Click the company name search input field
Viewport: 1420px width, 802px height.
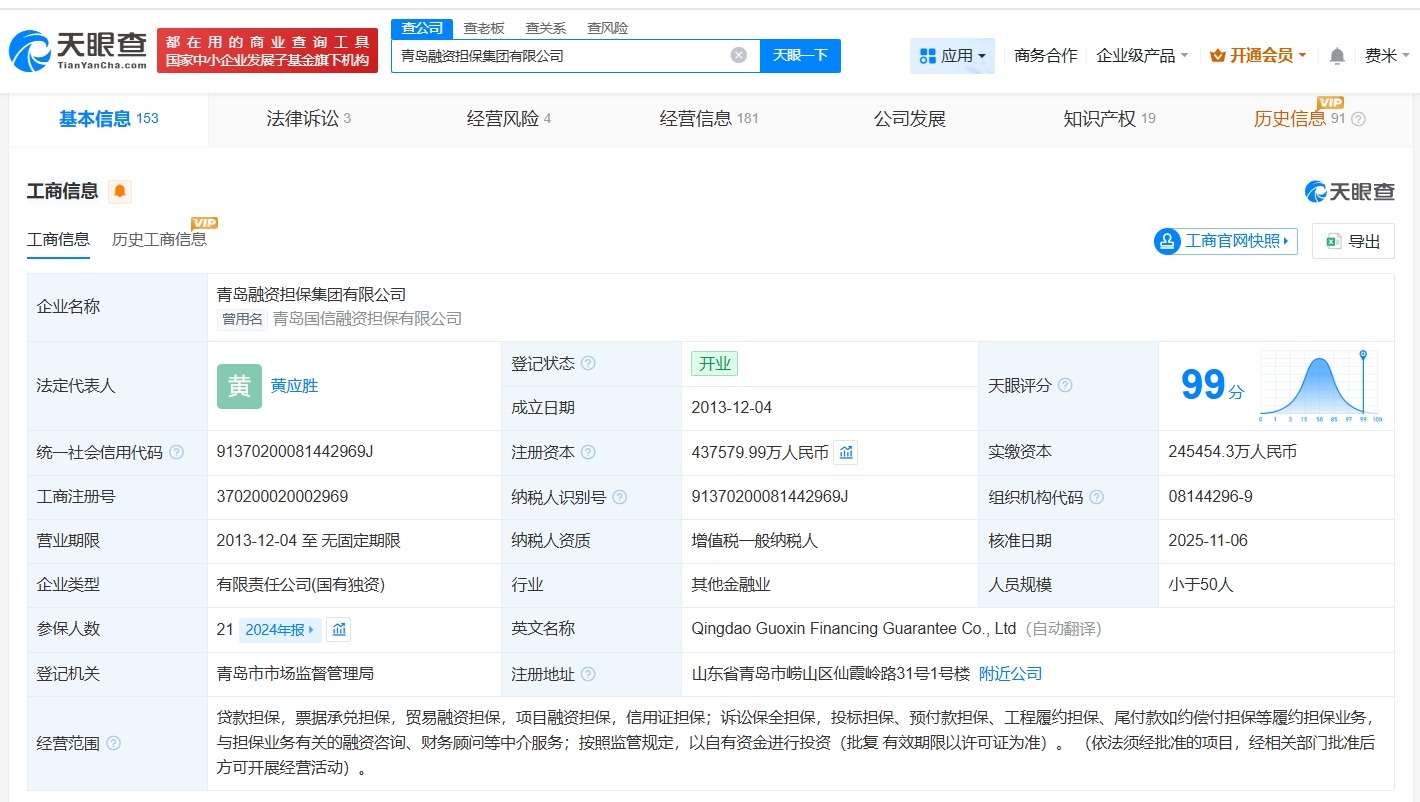tap(560, 56)
